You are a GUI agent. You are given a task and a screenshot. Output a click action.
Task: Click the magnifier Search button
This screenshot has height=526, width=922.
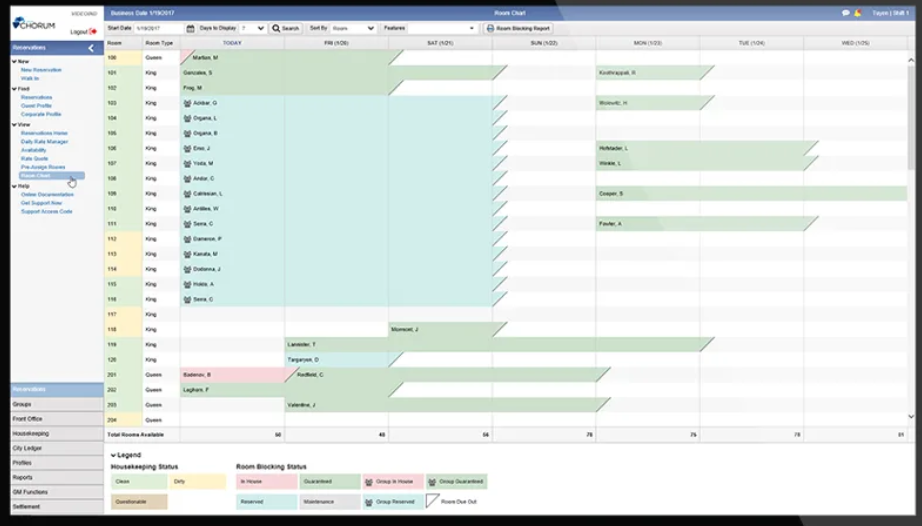pyautogui.click(x=286, y=28)
